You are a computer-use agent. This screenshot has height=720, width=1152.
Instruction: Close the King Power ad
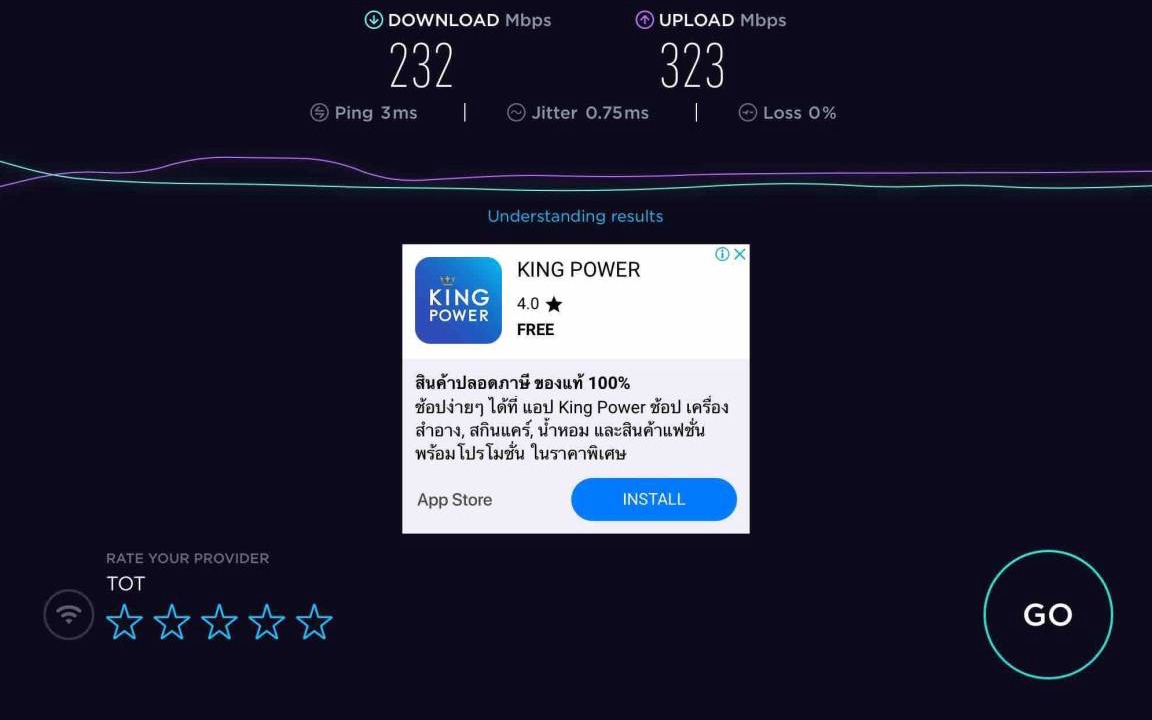(x=740, y=254)
